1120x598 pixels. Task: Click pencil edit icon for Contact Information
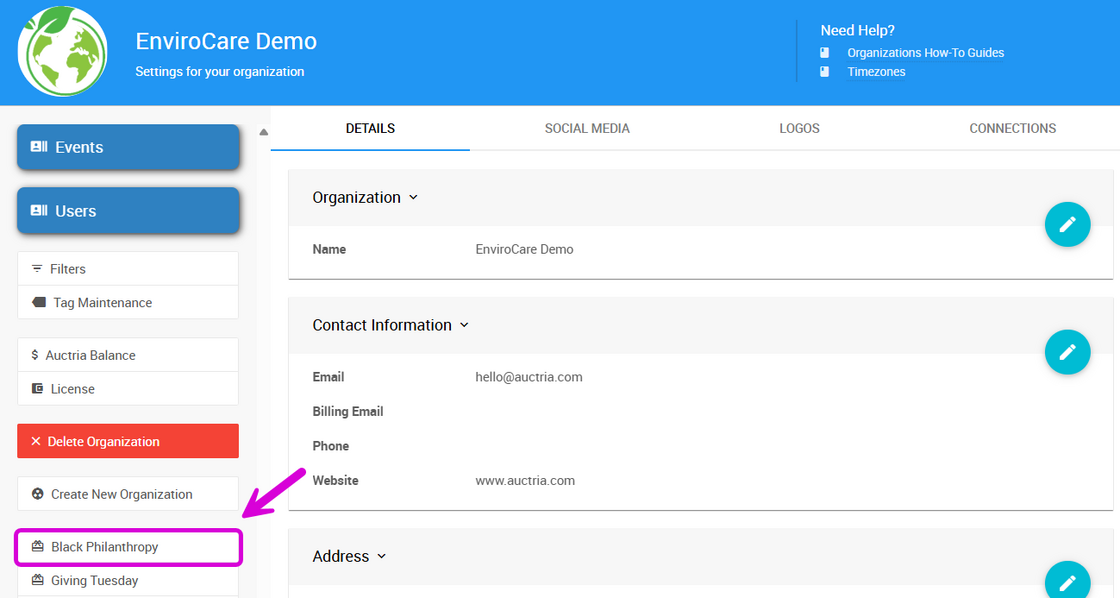pyautogui.click(x=1067, y=352)
